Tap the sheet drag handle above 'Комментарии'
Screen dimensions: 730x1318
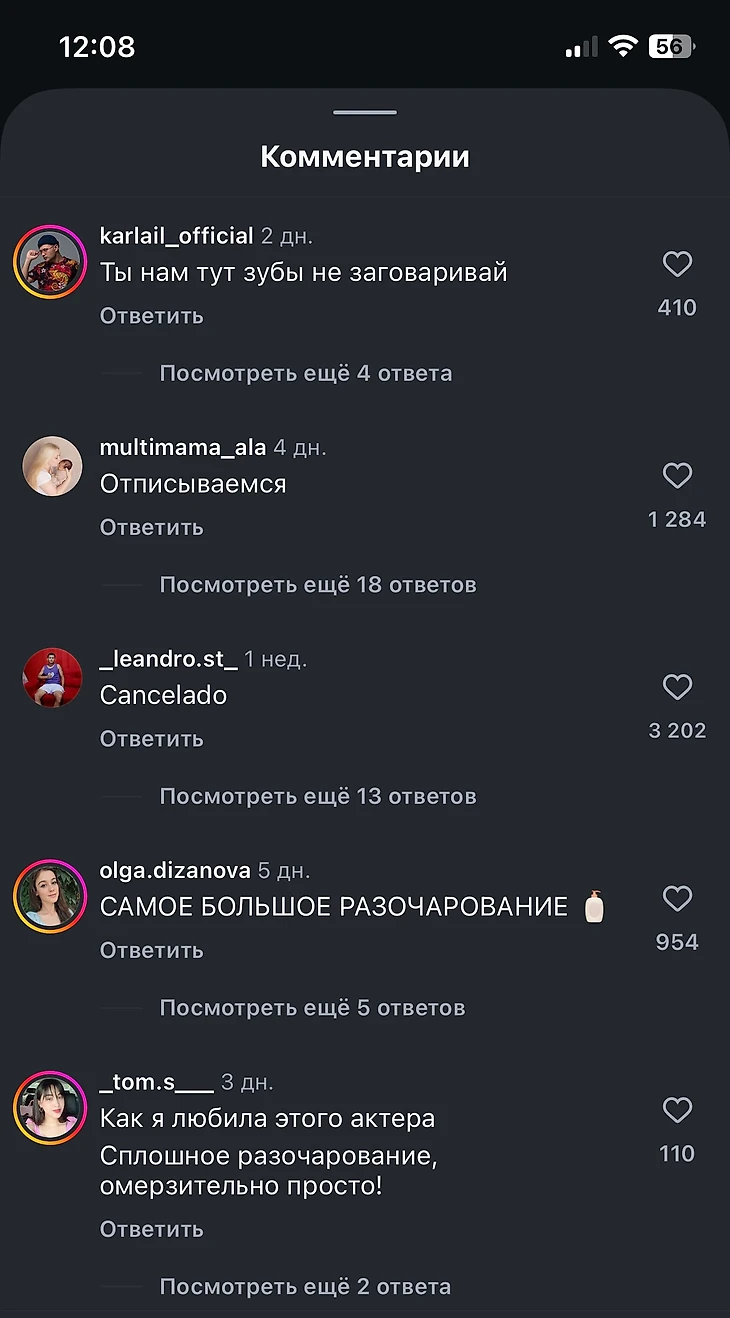[365, 112]
